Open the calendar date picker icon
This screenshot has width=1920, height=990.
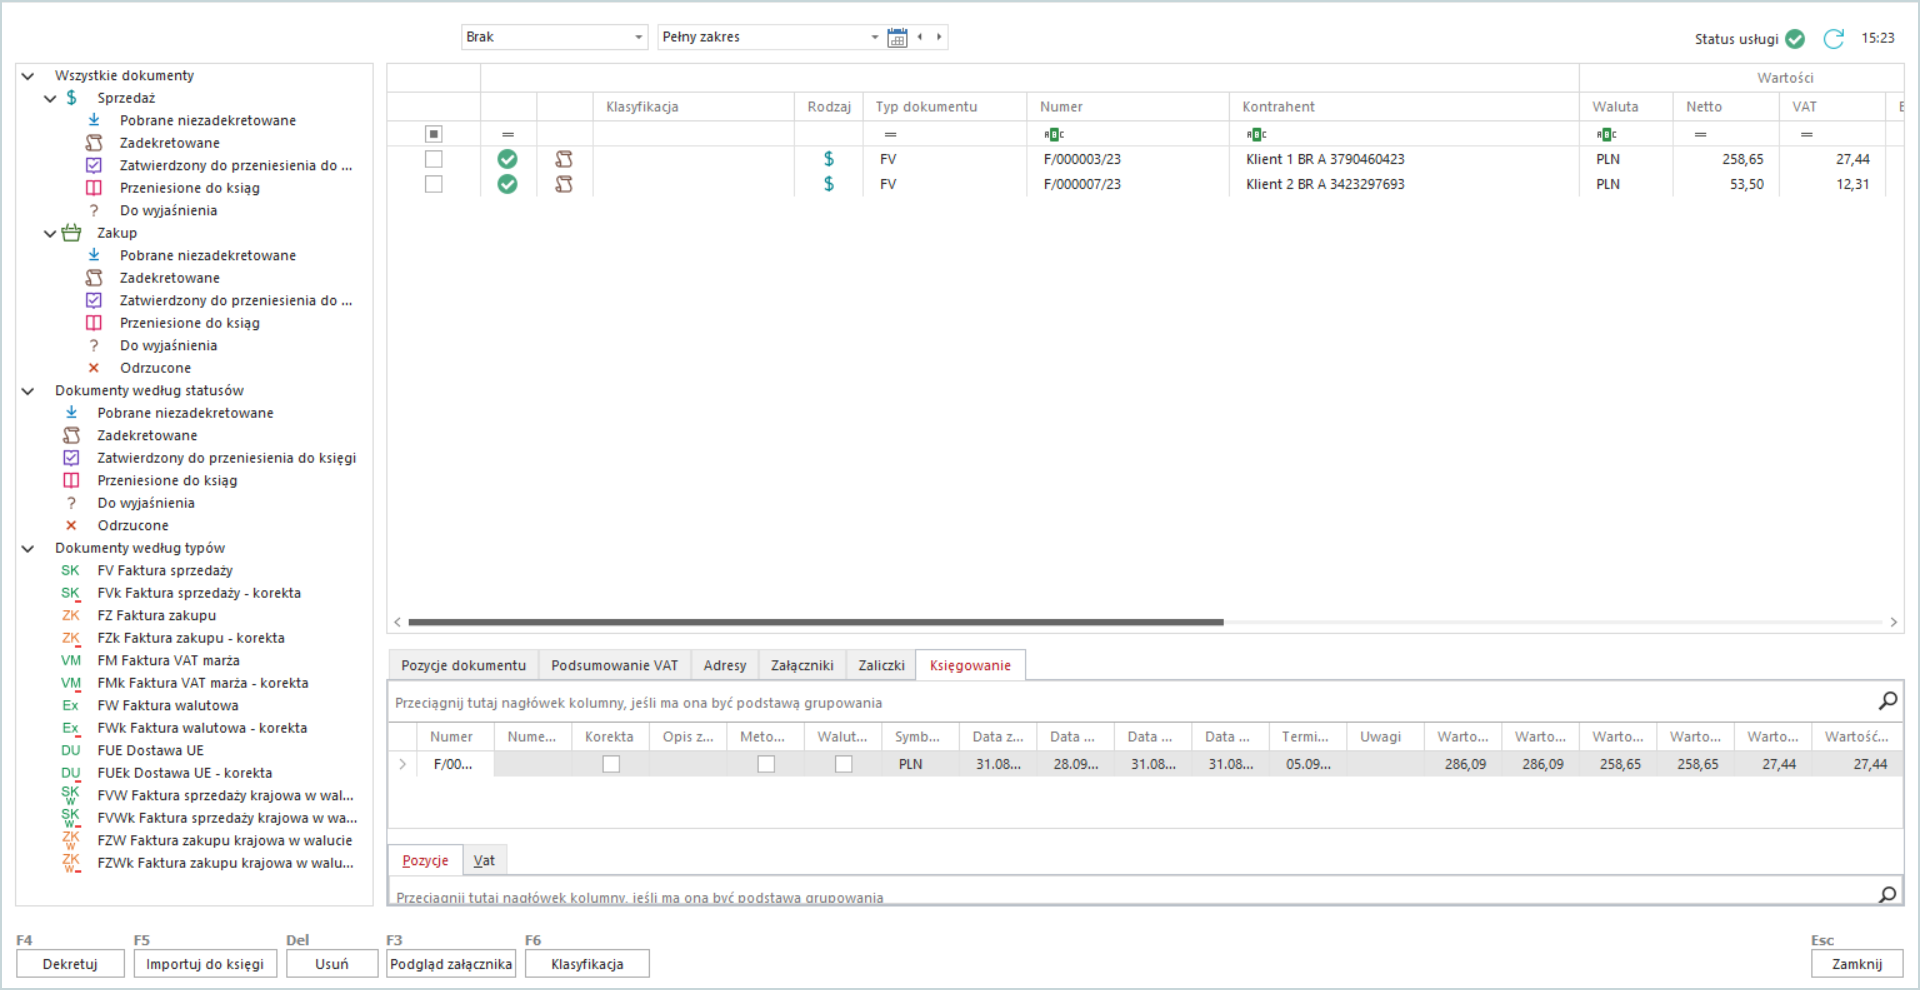[x=897, y=37]
